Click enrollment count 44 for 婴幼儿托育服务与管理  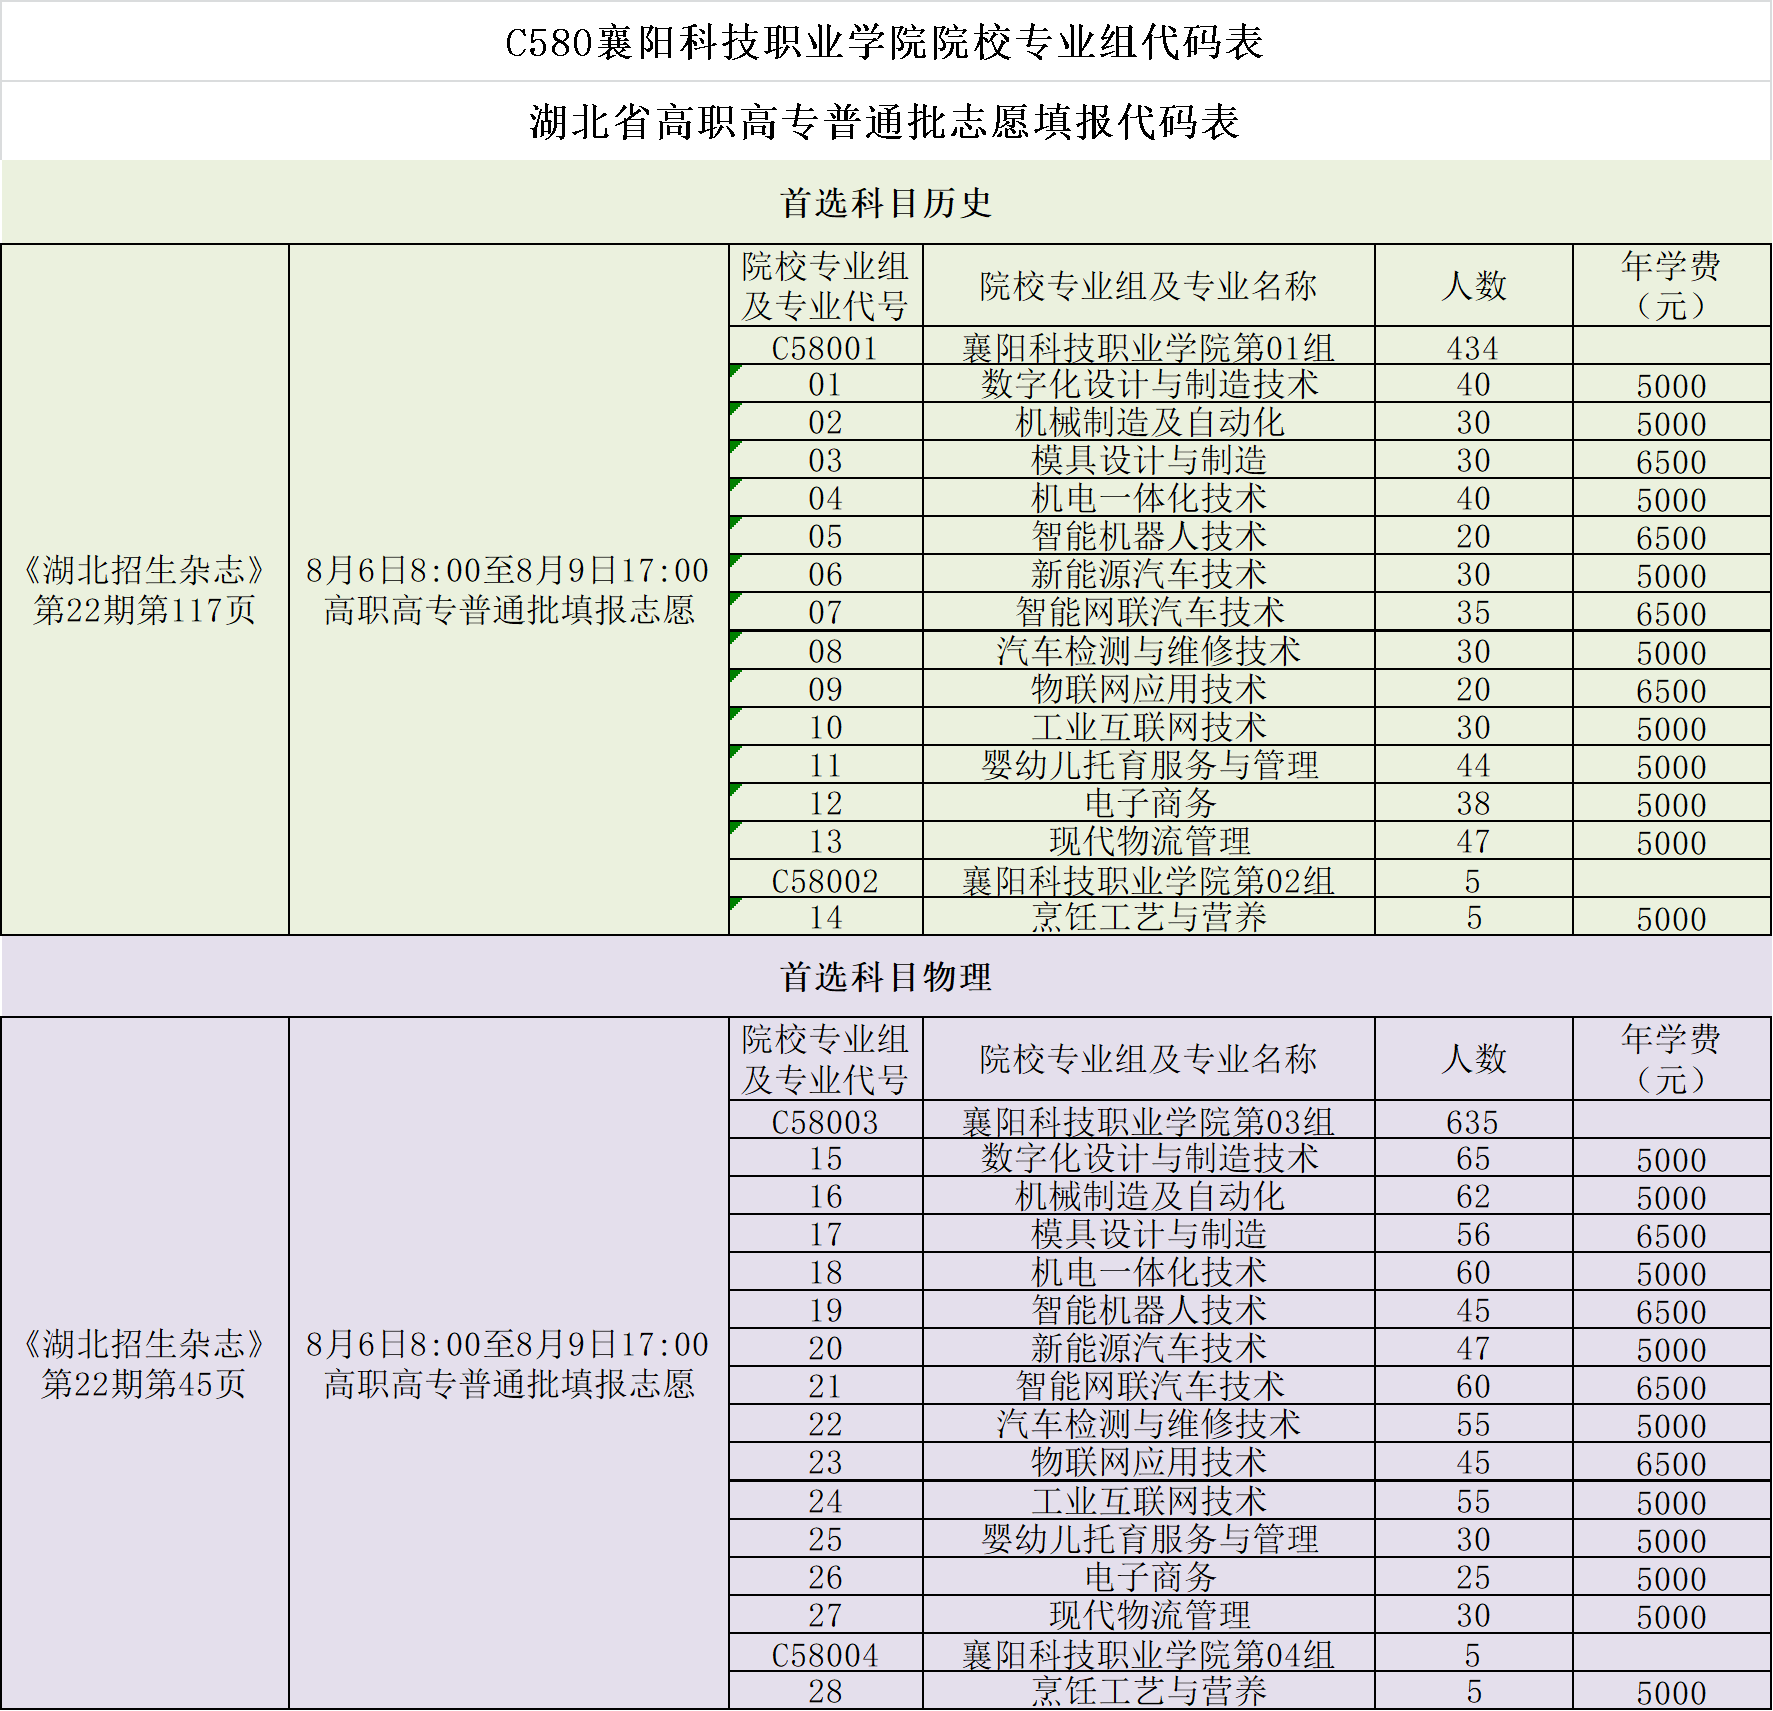pyautogui.click(x=1473, y=766)
